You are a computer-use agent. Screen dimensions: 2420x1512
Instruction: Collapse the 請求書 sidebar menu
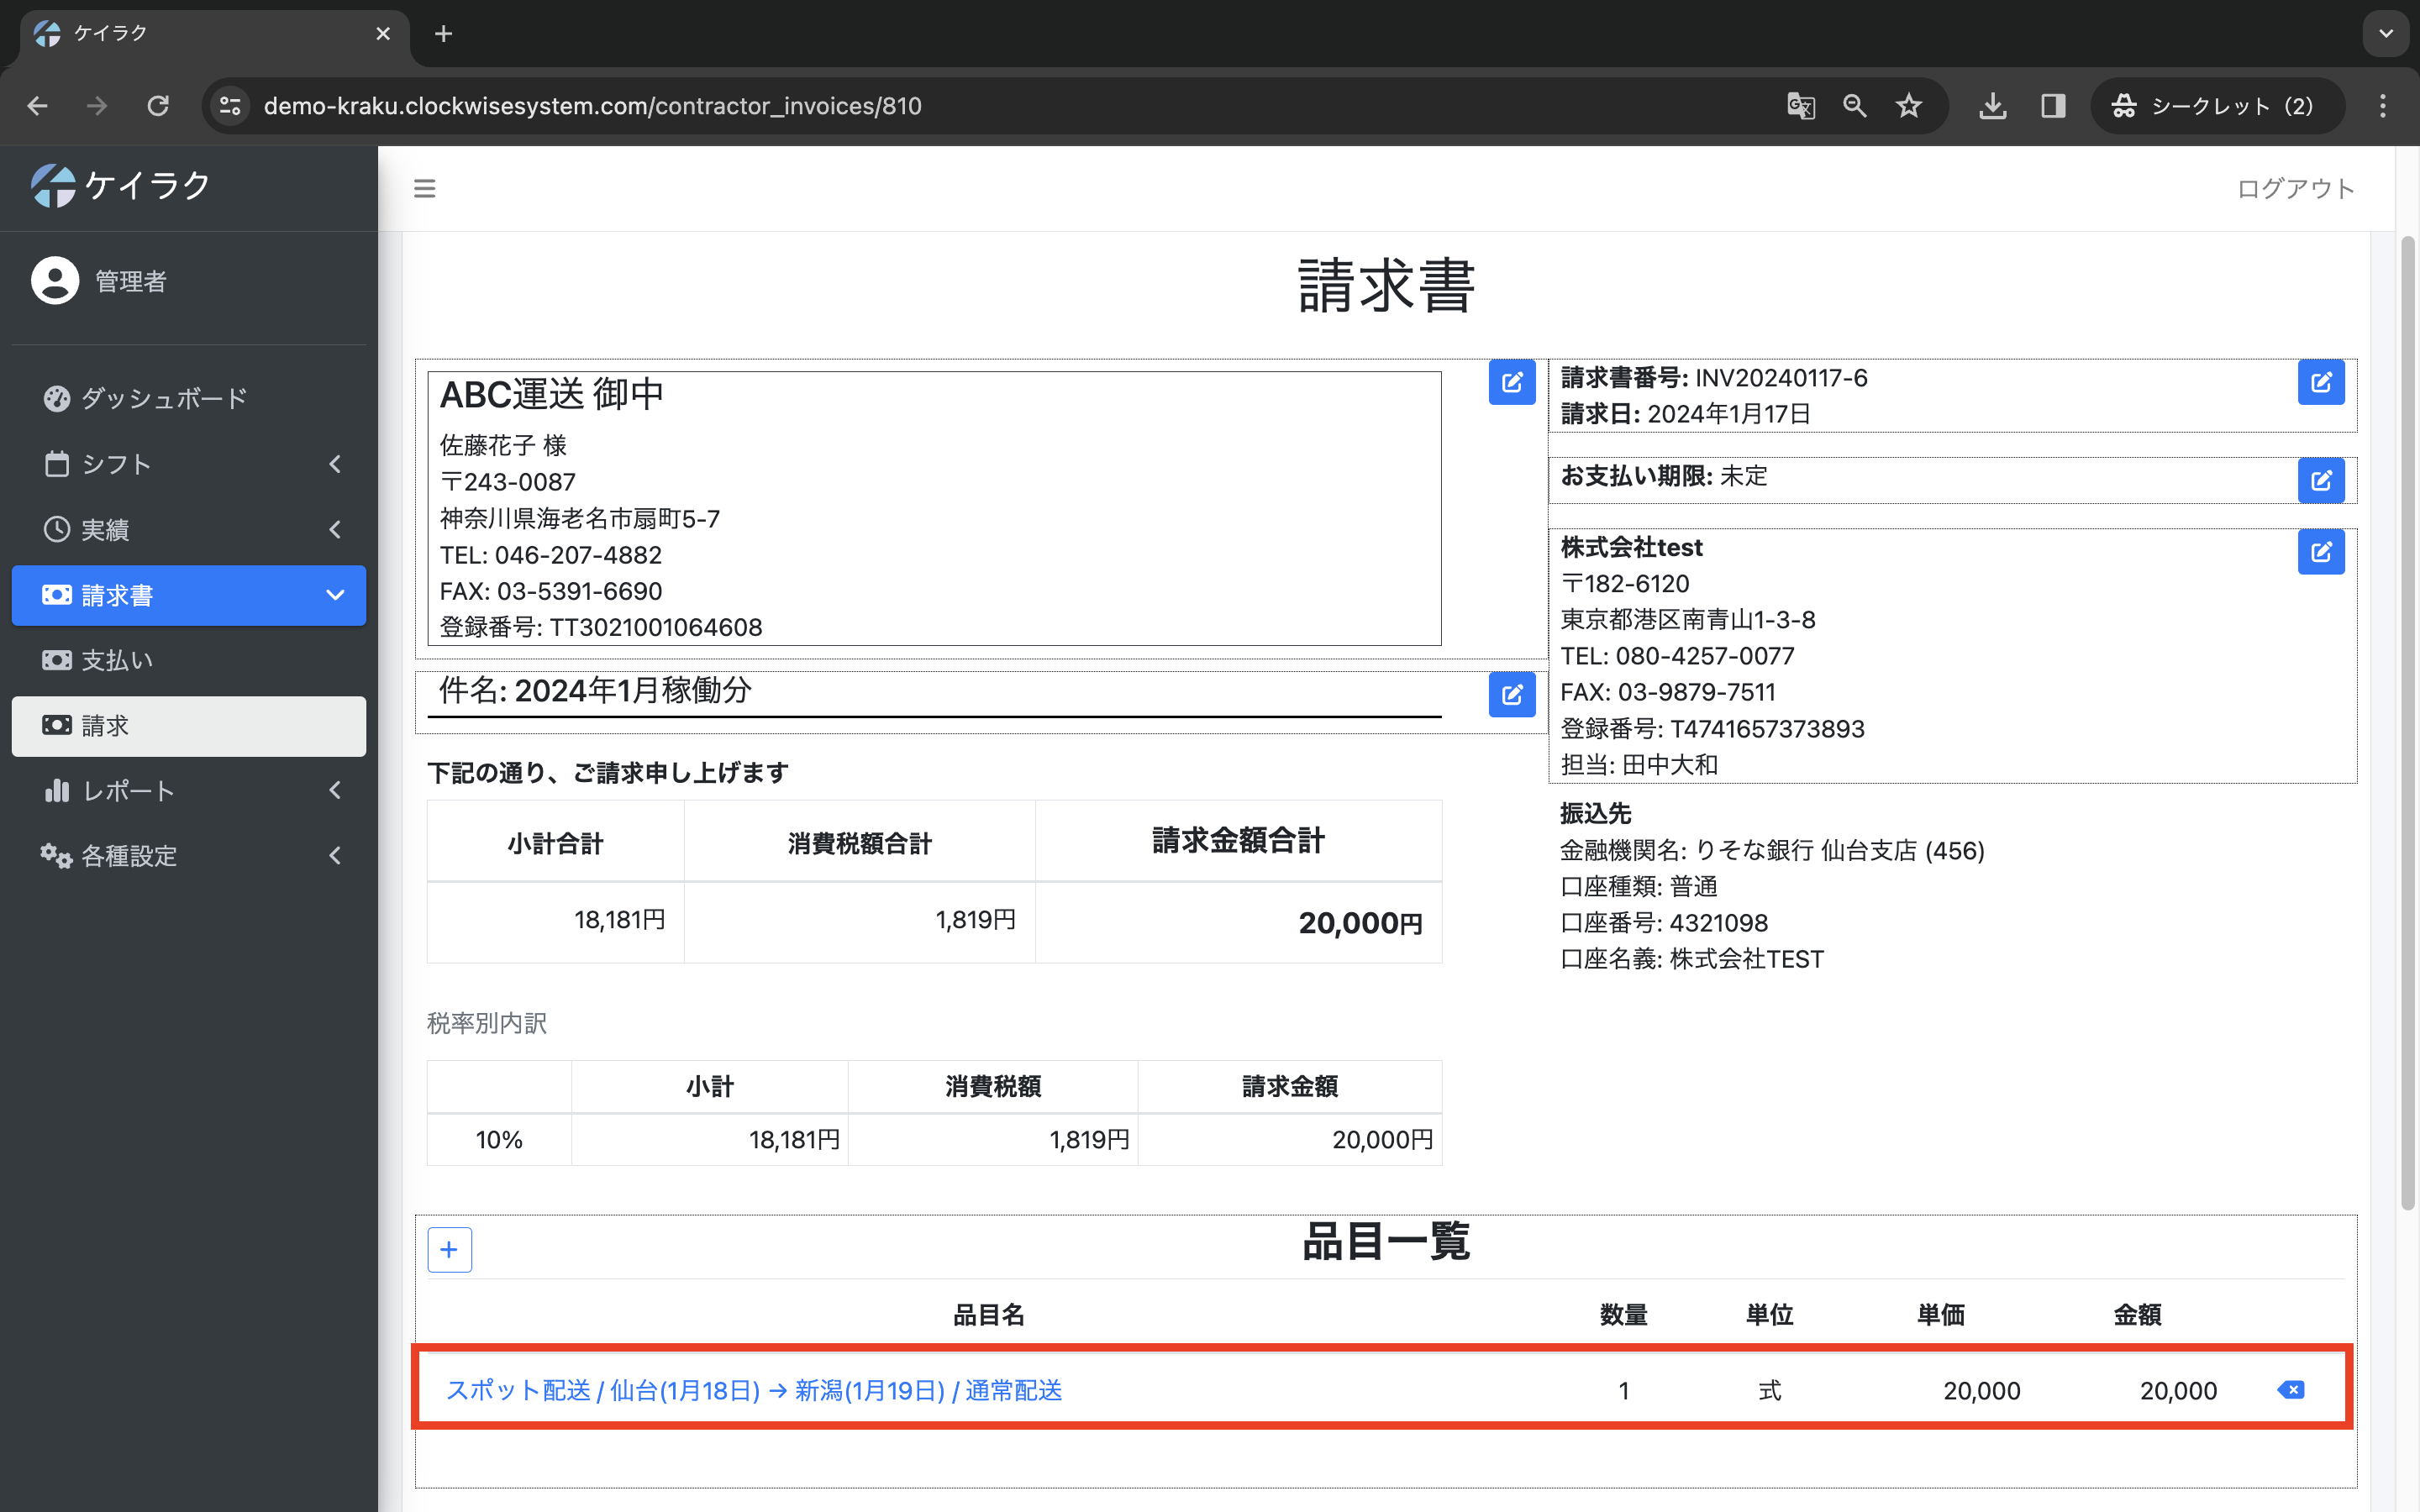[x=189, y=595]
